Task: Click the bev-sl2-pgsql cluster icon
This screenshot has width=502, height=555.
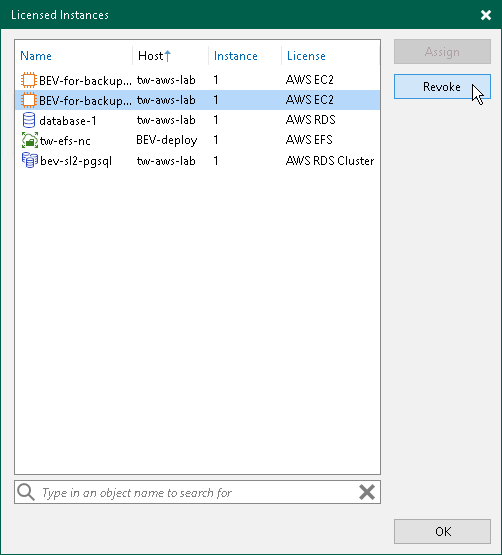Action: pyautogui.click(x=29, y=160)
